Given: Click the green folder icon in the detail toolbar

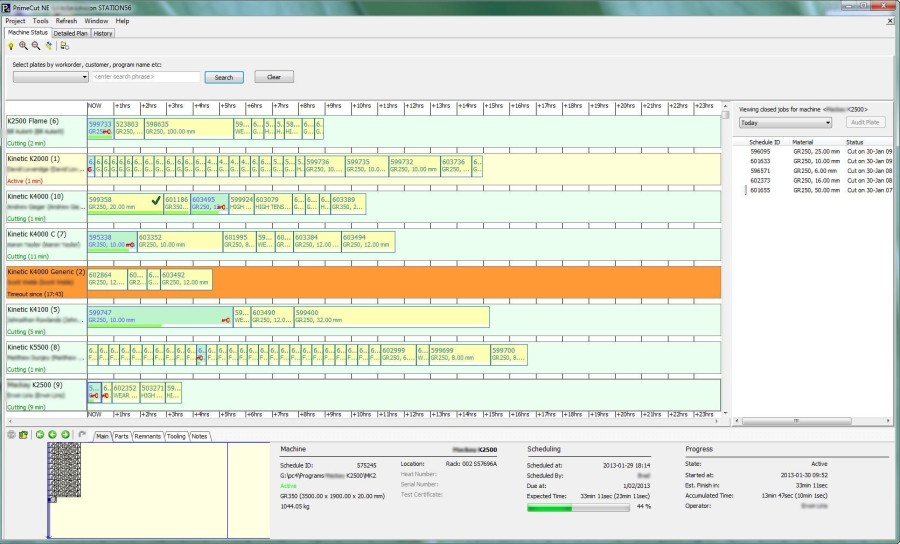Looking at the screenshot, I should coord(24,435).
